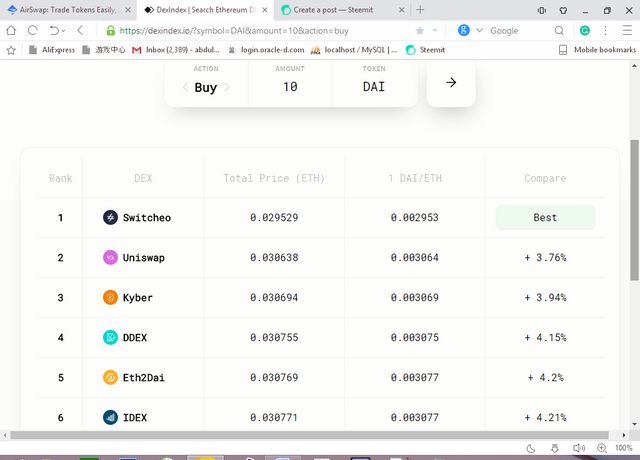640x460 pixels.
Task: Click the DDEX logo icon
Action: 110,337
